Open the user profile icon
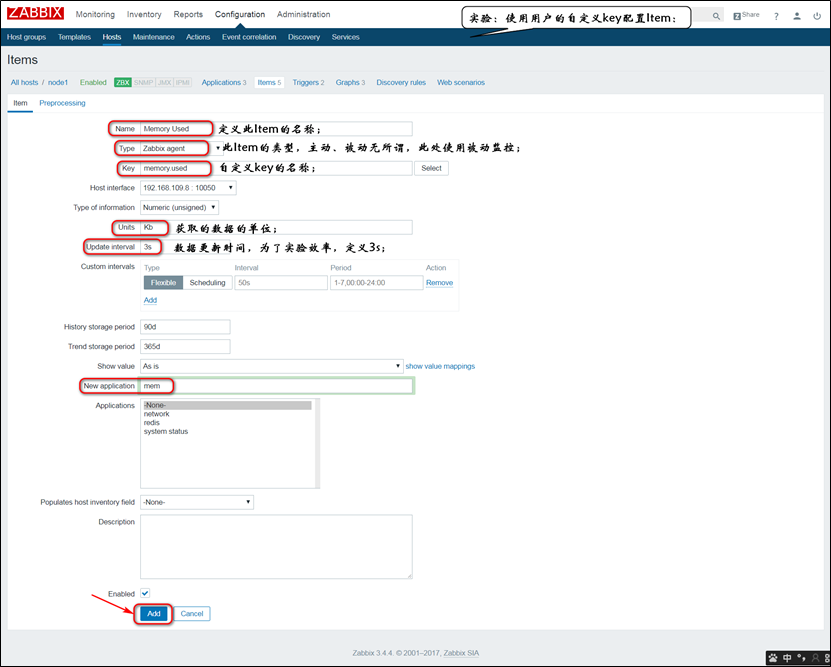This screenshot has width=831, height=667. 797,16
